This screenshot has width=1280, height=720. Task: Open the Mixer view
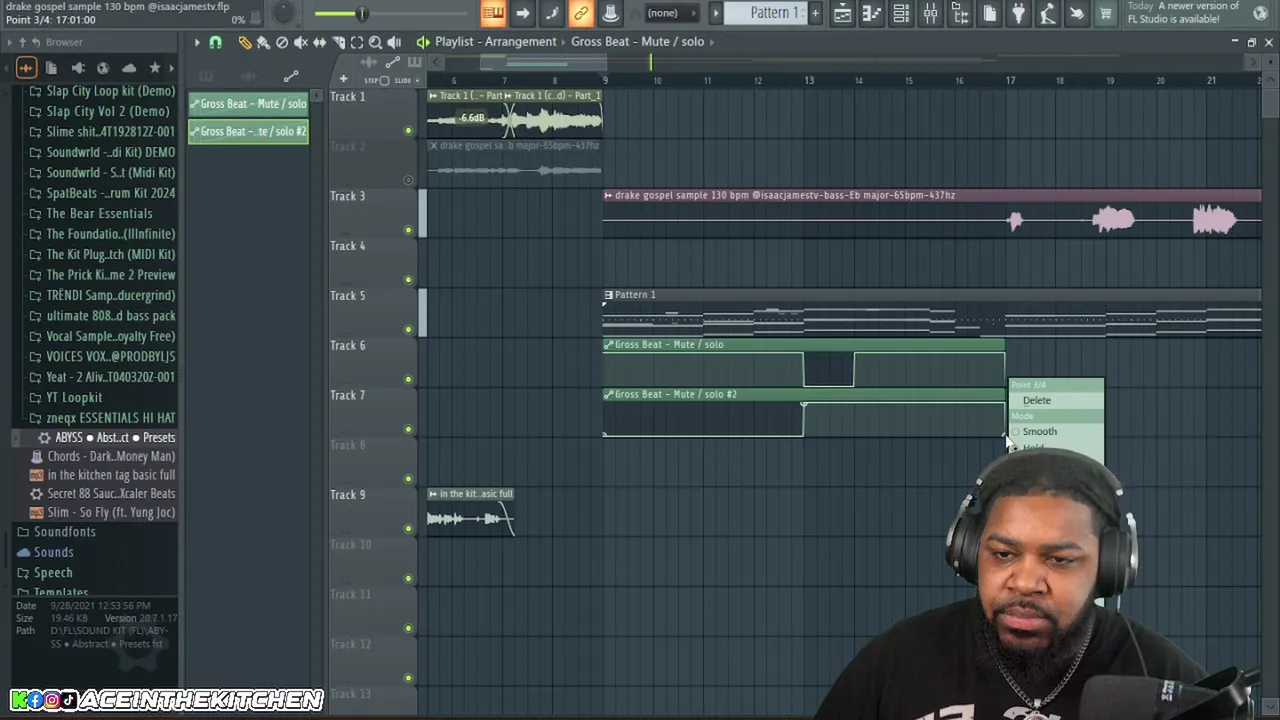click(930, 13)
